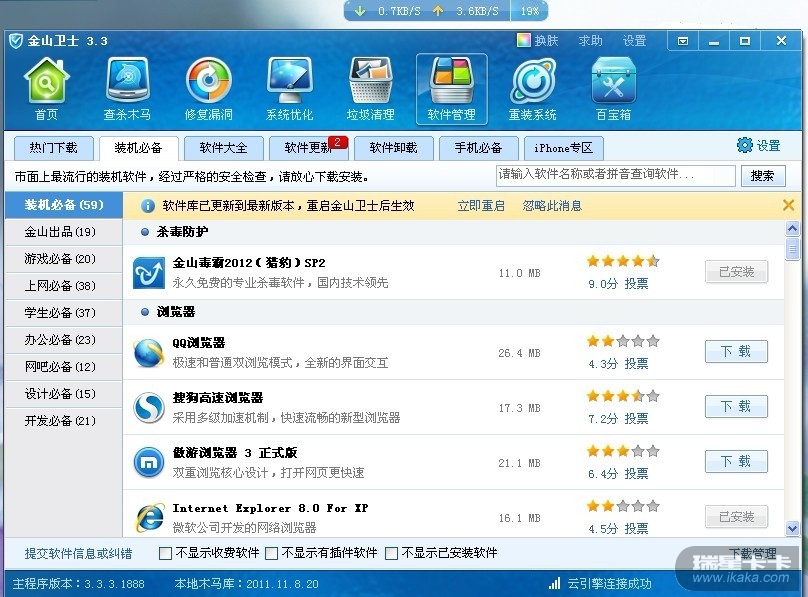
Task: Dismiss the yellow notification with the X
Action: point(788,205)
